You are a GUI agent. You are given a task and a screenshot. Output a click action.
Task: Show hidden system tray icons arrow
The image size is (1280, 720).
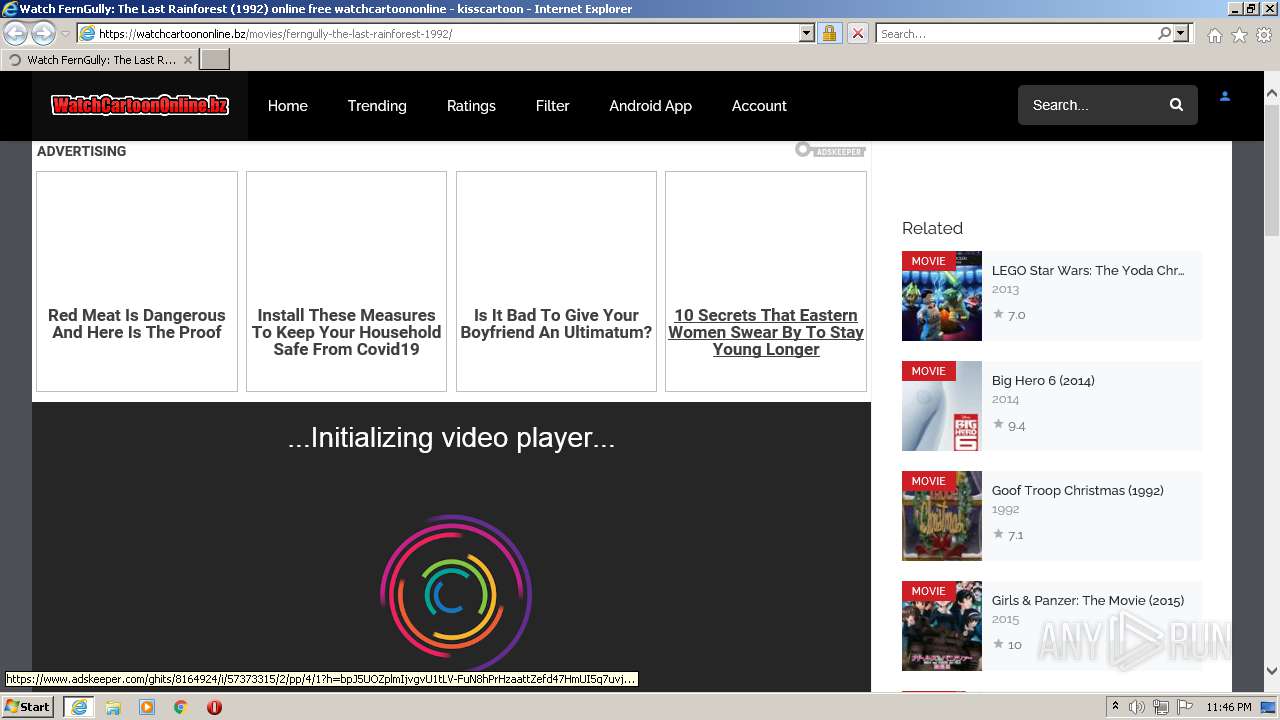1115,707
